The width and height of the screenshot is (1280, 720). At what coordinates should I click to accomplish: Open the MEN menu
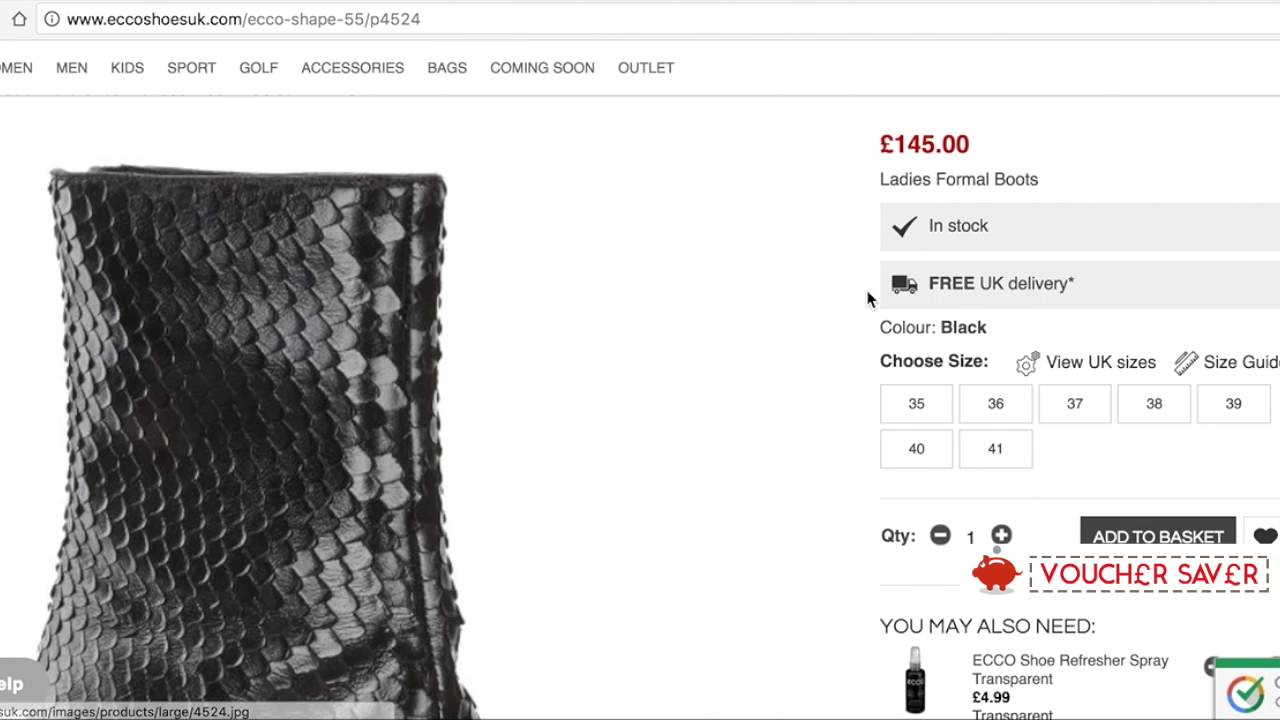coord(71,68)
